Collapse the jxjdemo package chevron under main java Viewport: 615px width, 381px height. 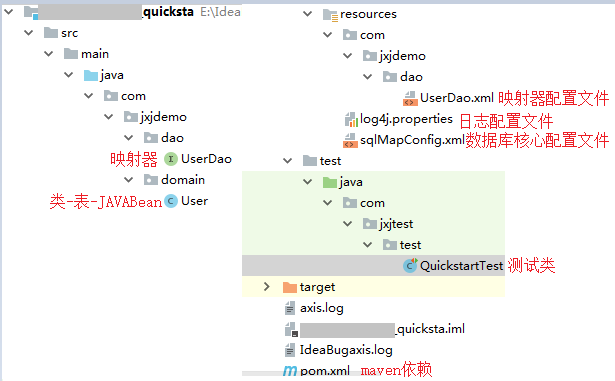[x=109, y=117]
